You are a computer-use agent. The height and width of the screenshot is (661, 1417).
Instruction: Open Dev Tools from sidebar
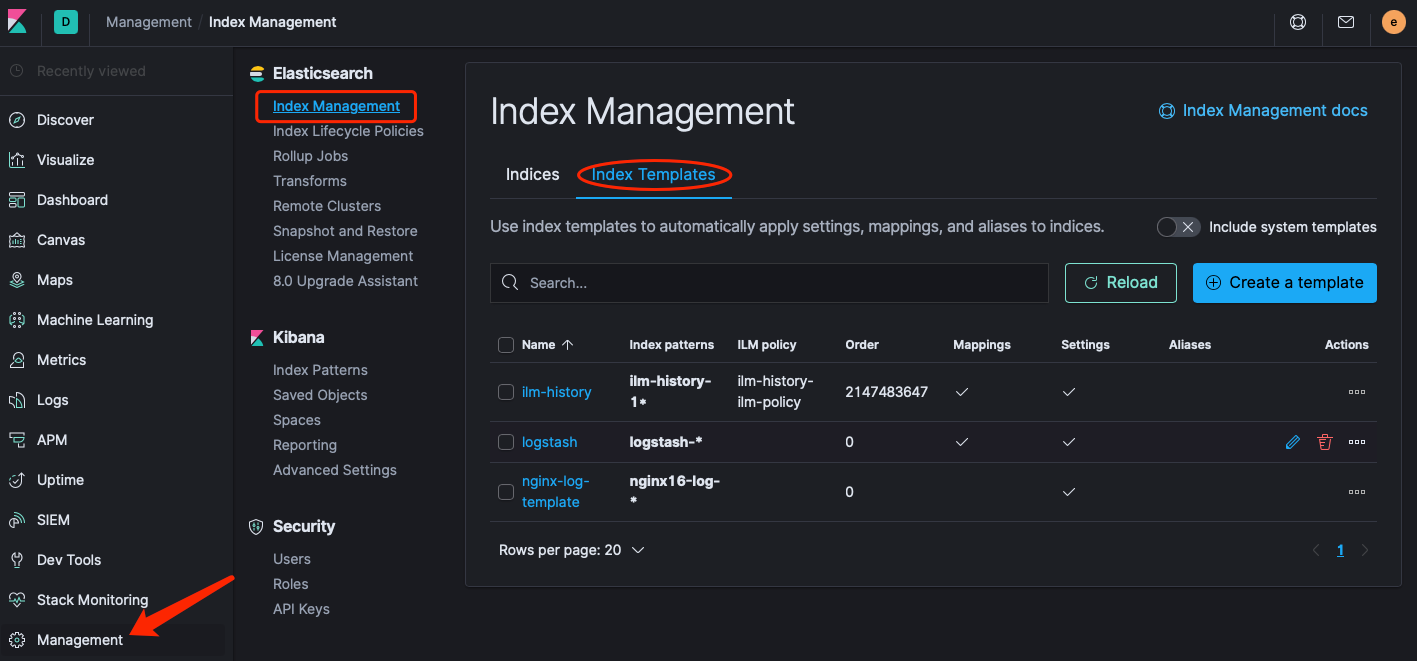point(69,560)
